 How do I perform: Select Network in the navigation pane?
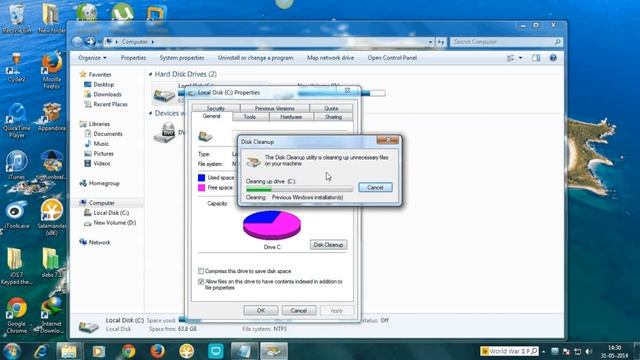tap(100, 242)
